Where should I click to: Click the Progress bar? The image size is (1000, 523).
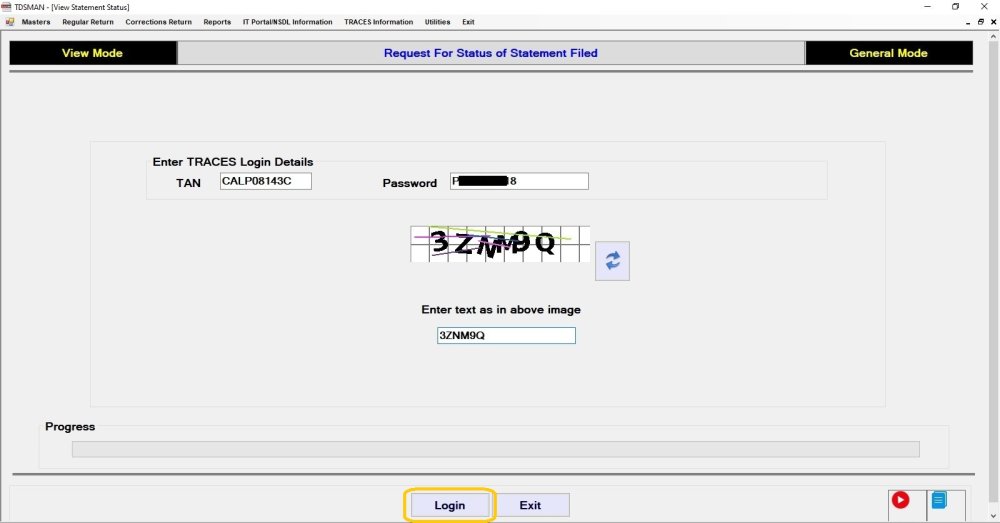[x=496, y=449]
